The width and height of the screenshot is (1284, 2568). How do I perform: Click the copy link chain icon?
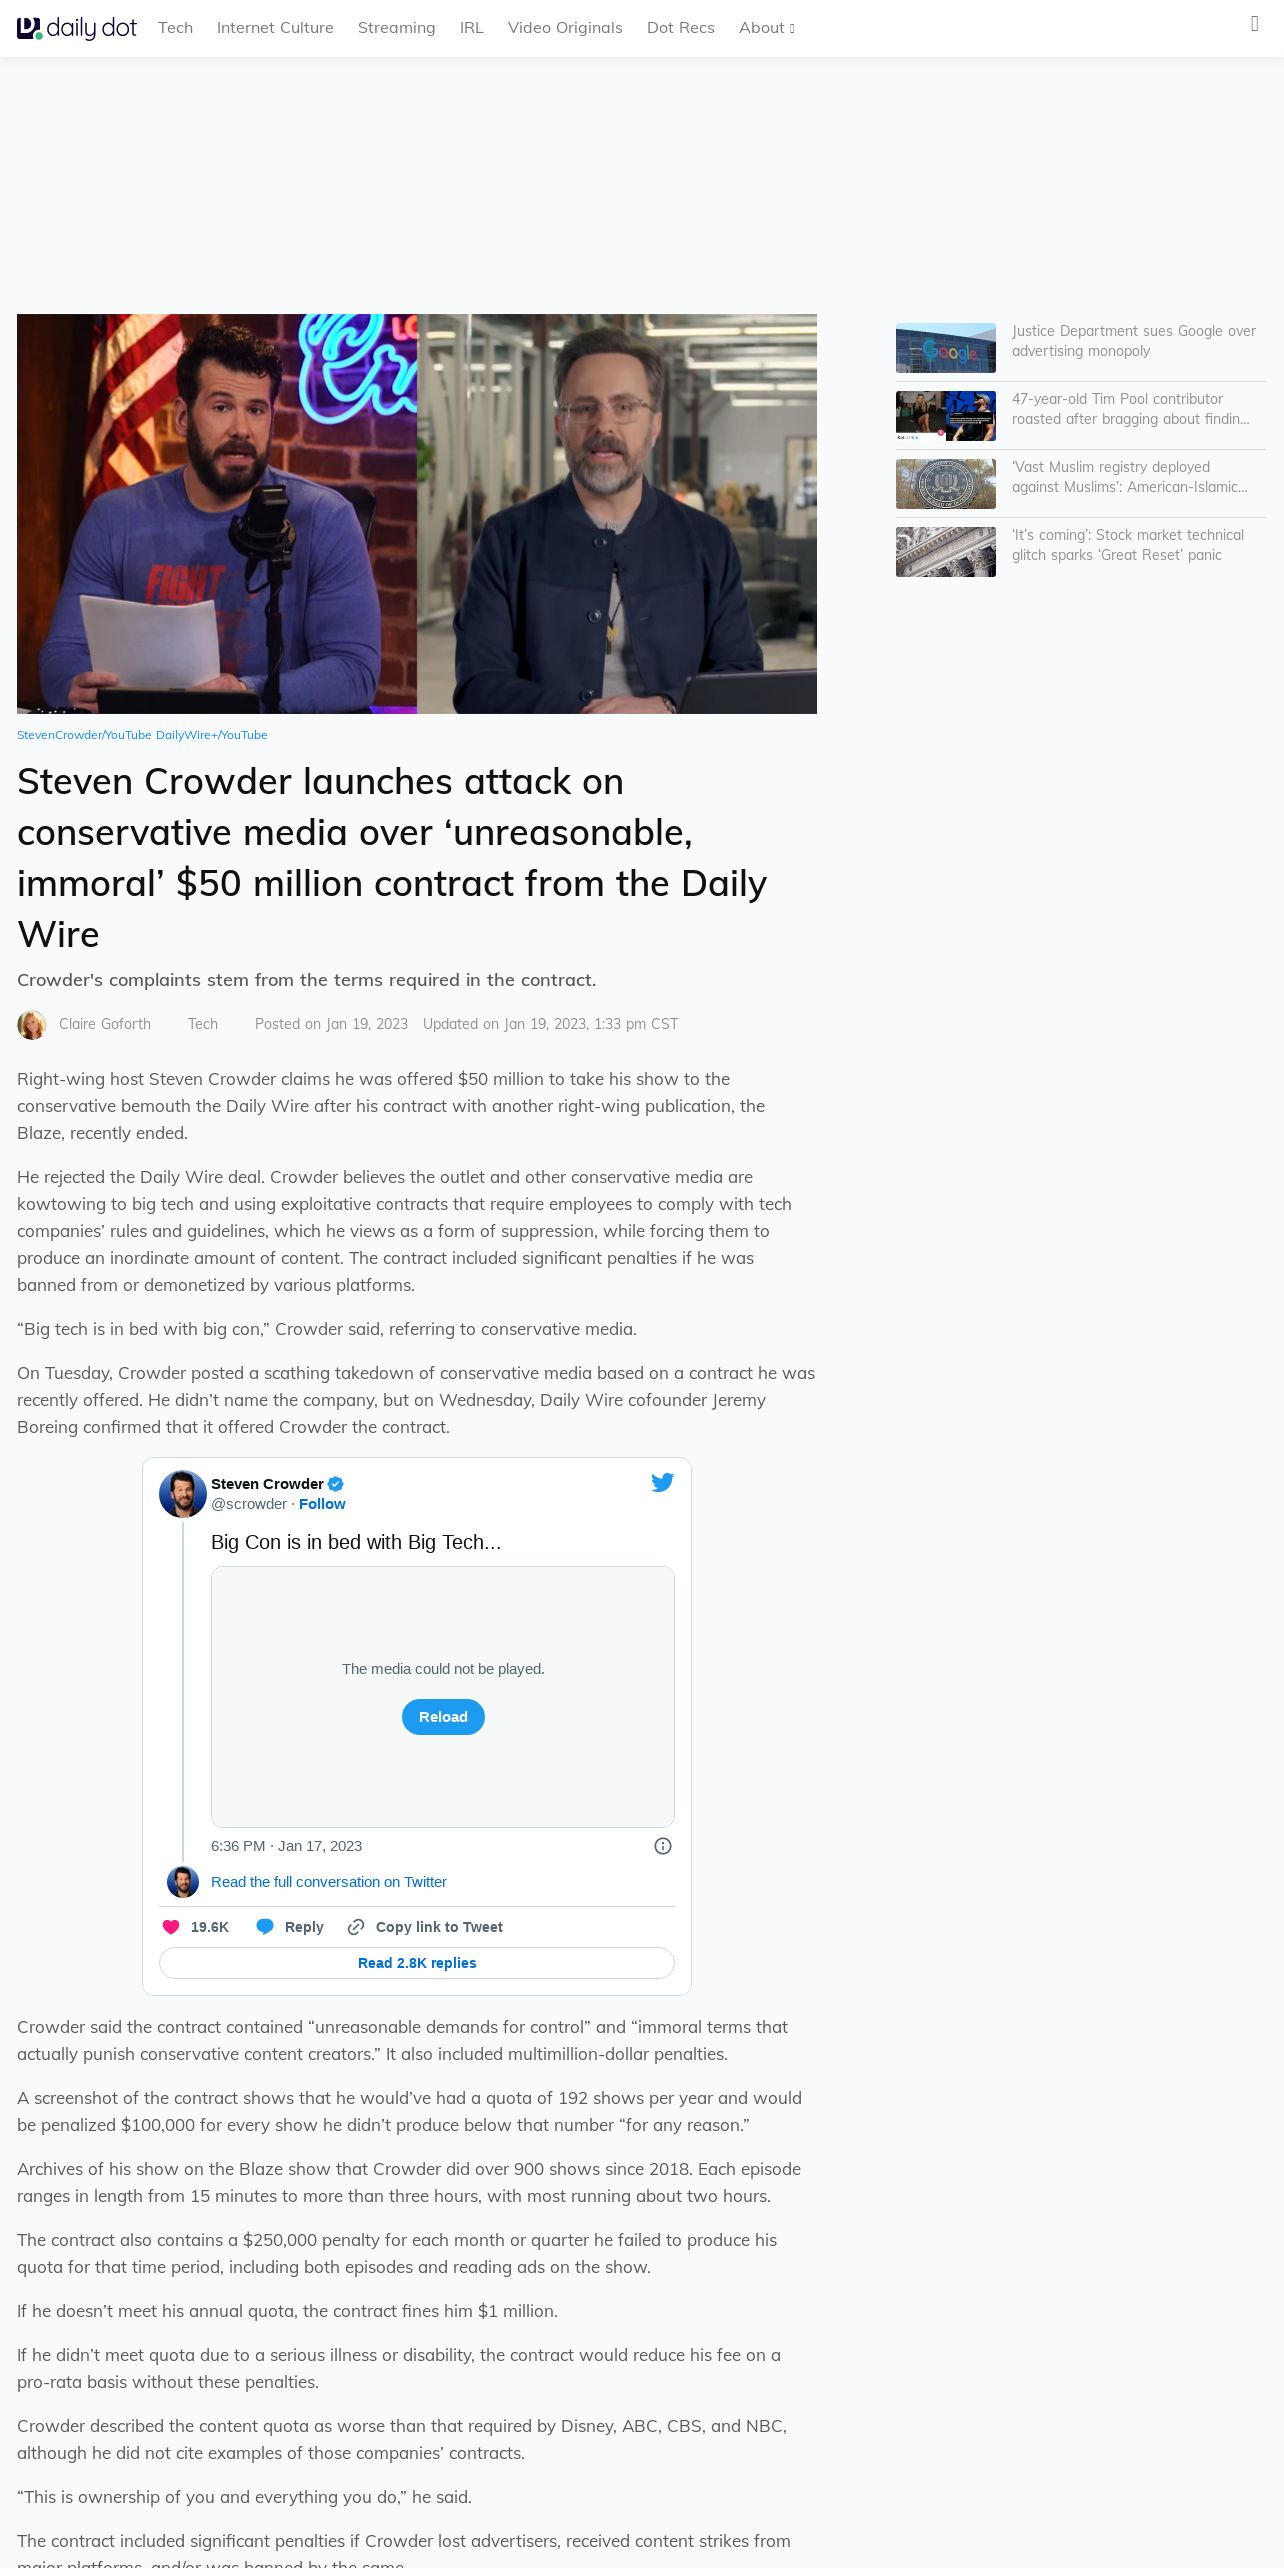point(356,1927)
